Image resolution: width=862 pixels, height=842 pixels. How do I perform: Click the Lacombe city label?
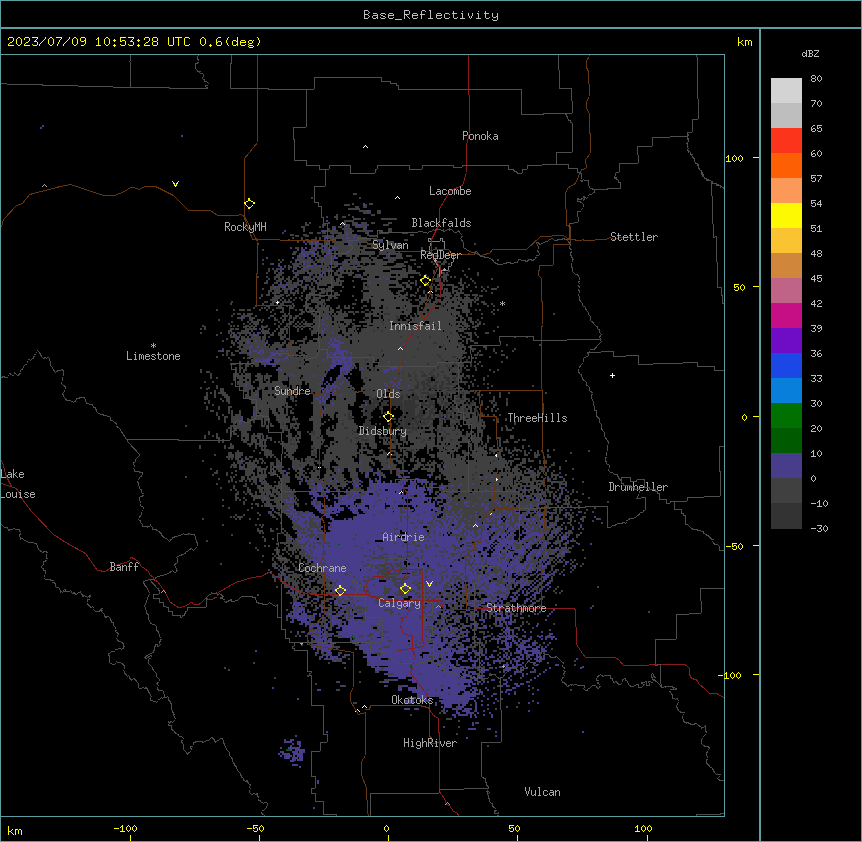(450, 191)
